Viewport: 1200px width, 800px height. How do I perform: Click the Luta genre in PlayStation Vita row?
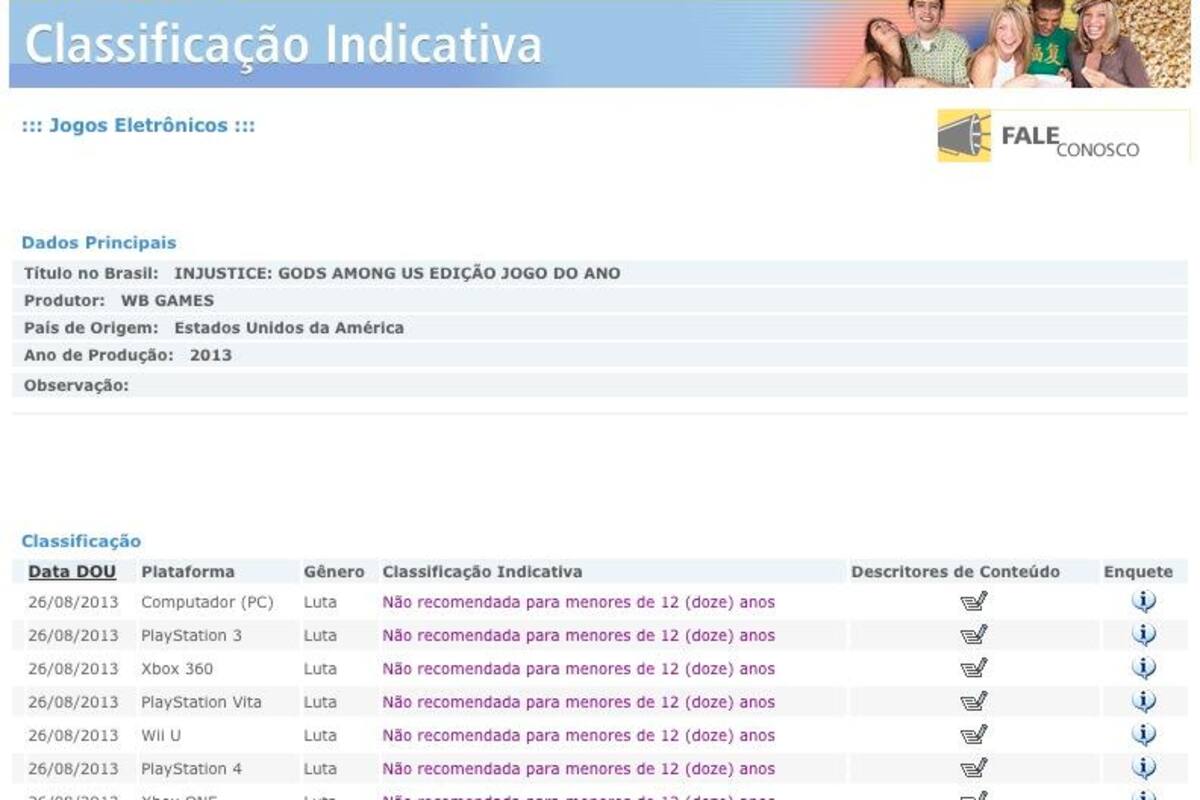[x=320, y=702]
